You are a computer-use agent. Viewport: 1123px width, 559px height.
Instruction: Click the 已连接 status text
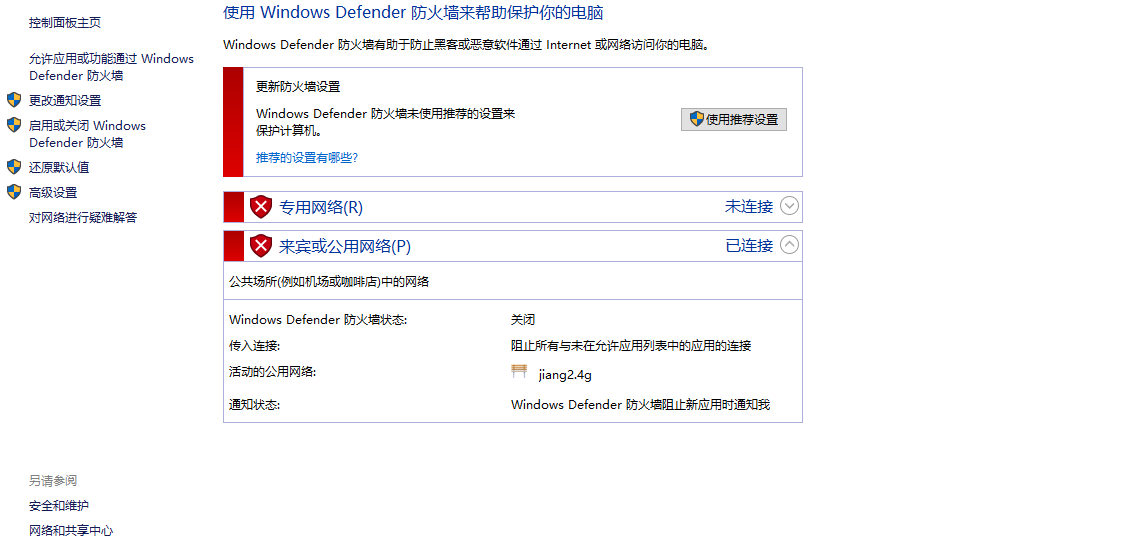point(749,246)
